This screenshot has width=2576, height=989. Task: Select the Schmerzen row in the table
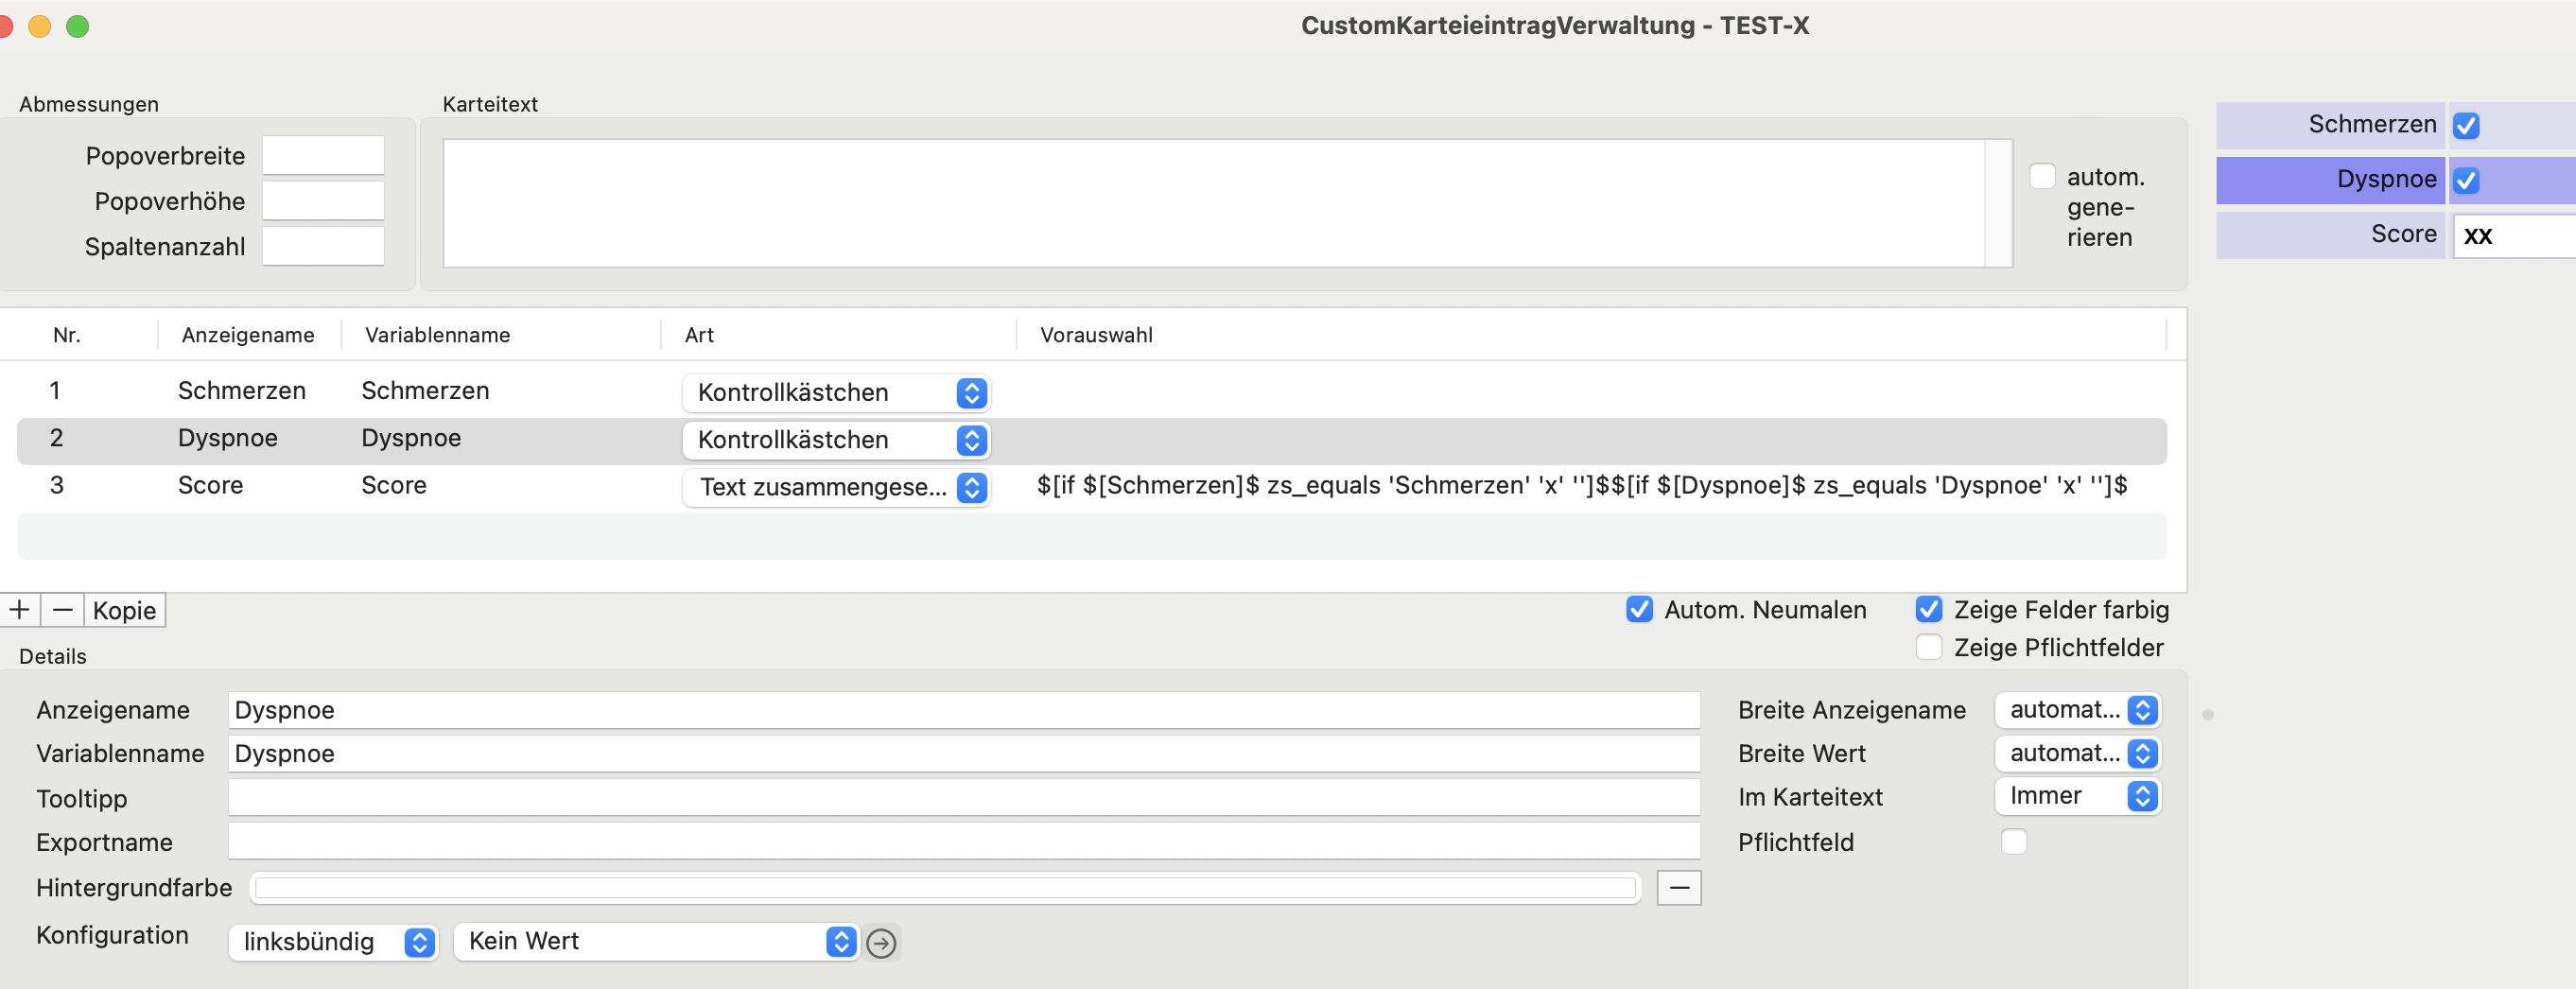coord(1092,391)
